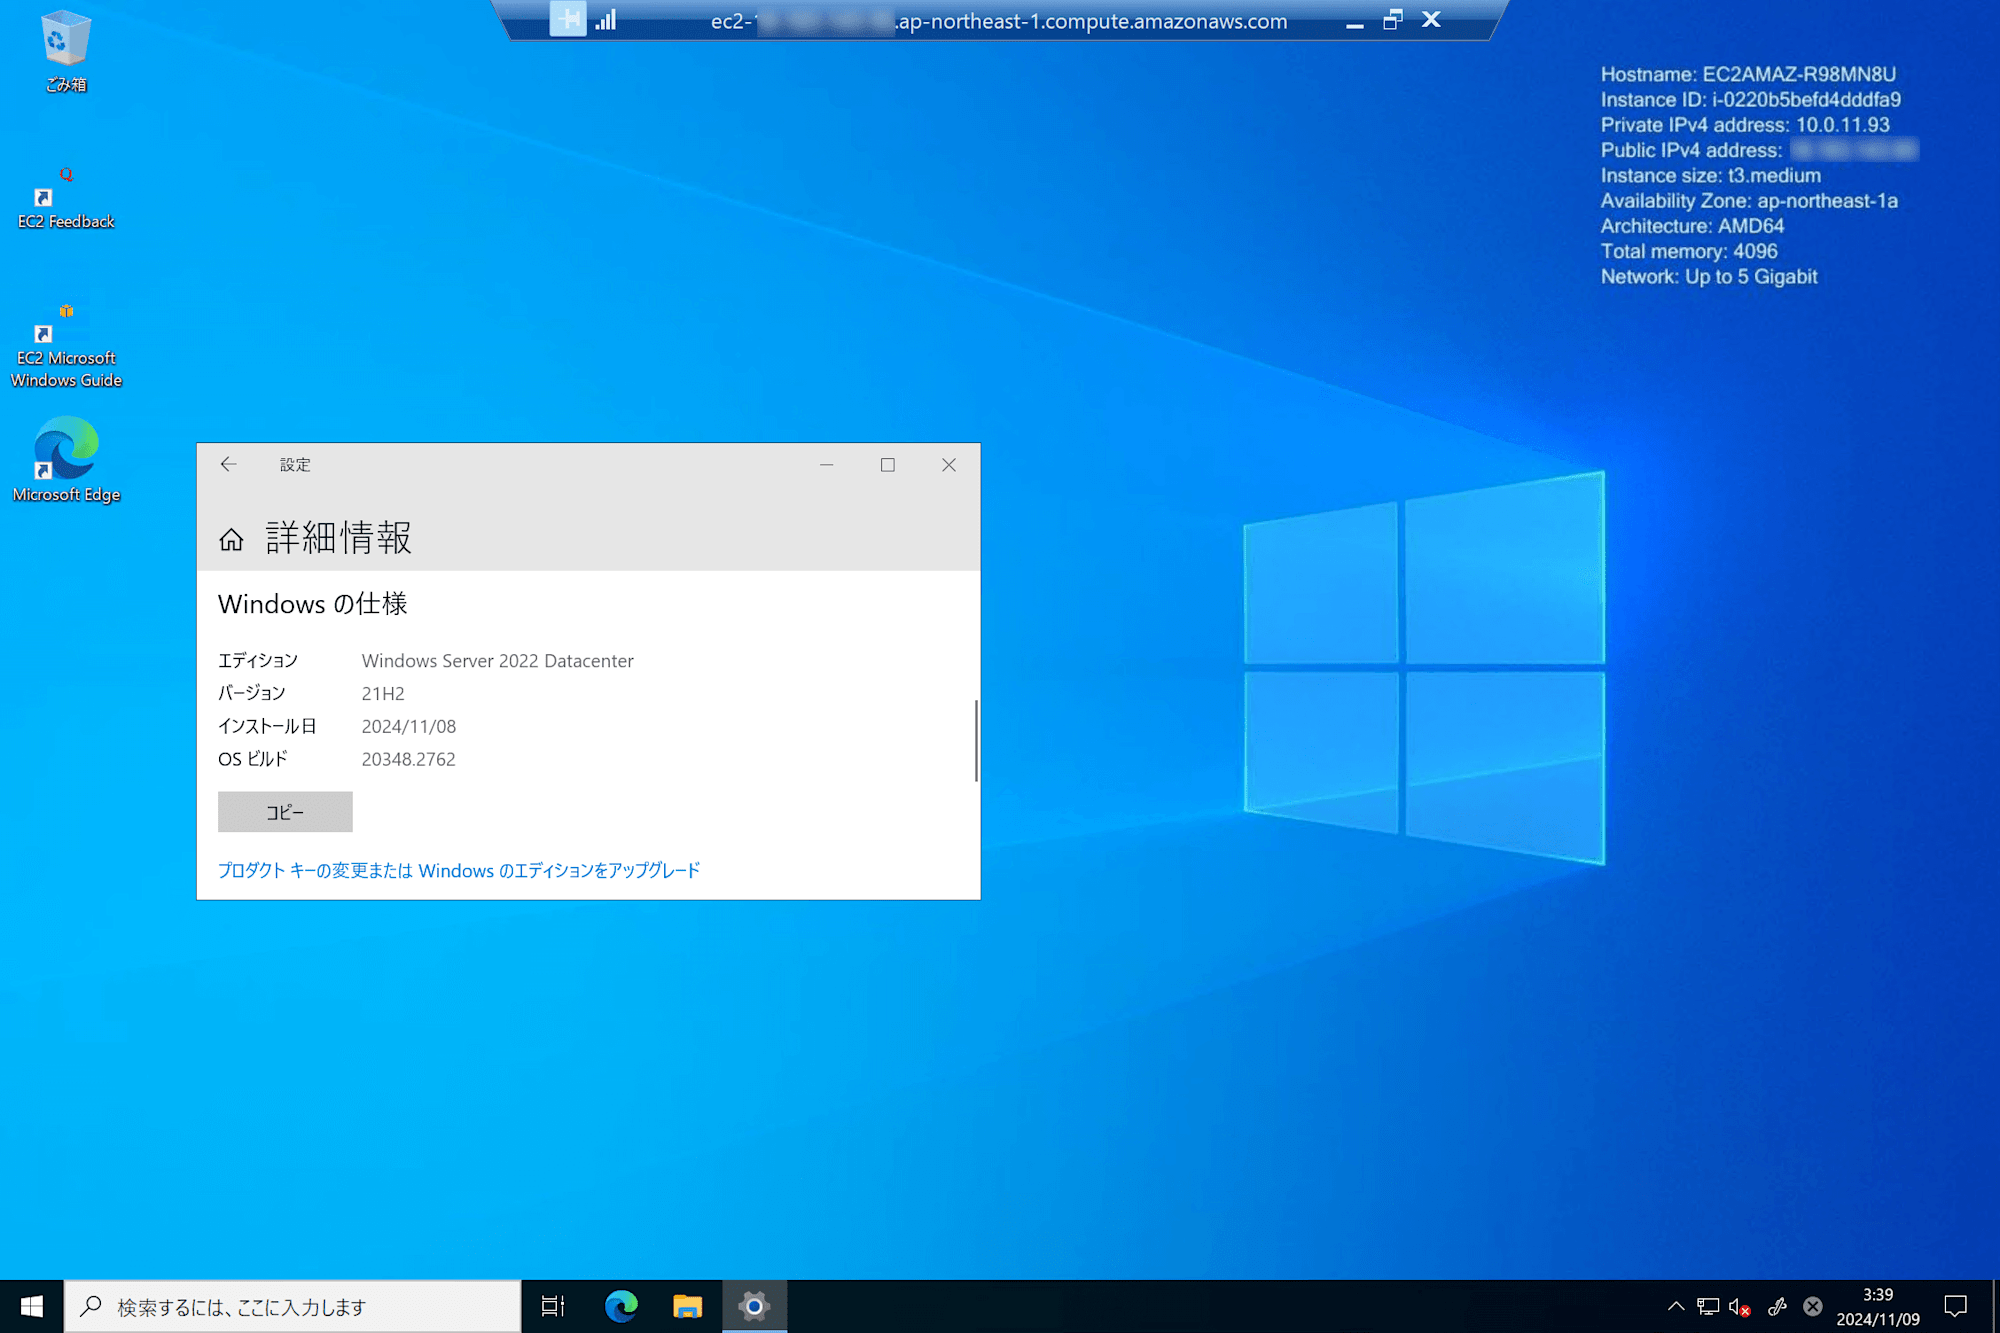The image size is (2000, 1333).
Task: Select the Windows Server 2022 Datacenter text
Action: (498, 661)
